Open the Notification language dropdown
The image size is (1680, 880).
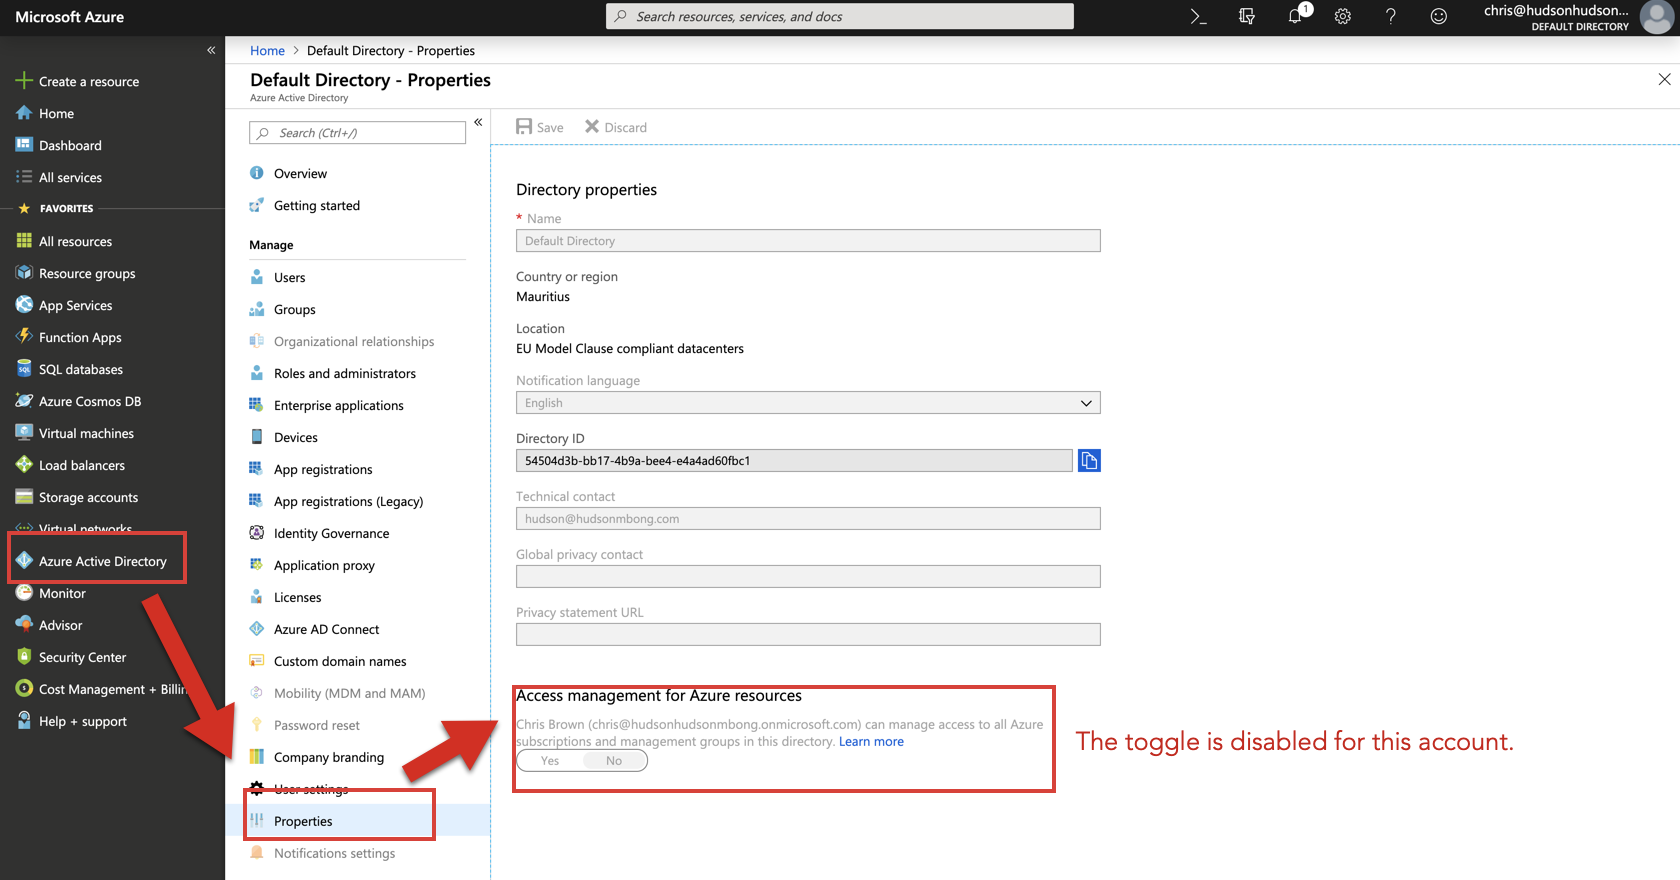[x=808, y=403]
